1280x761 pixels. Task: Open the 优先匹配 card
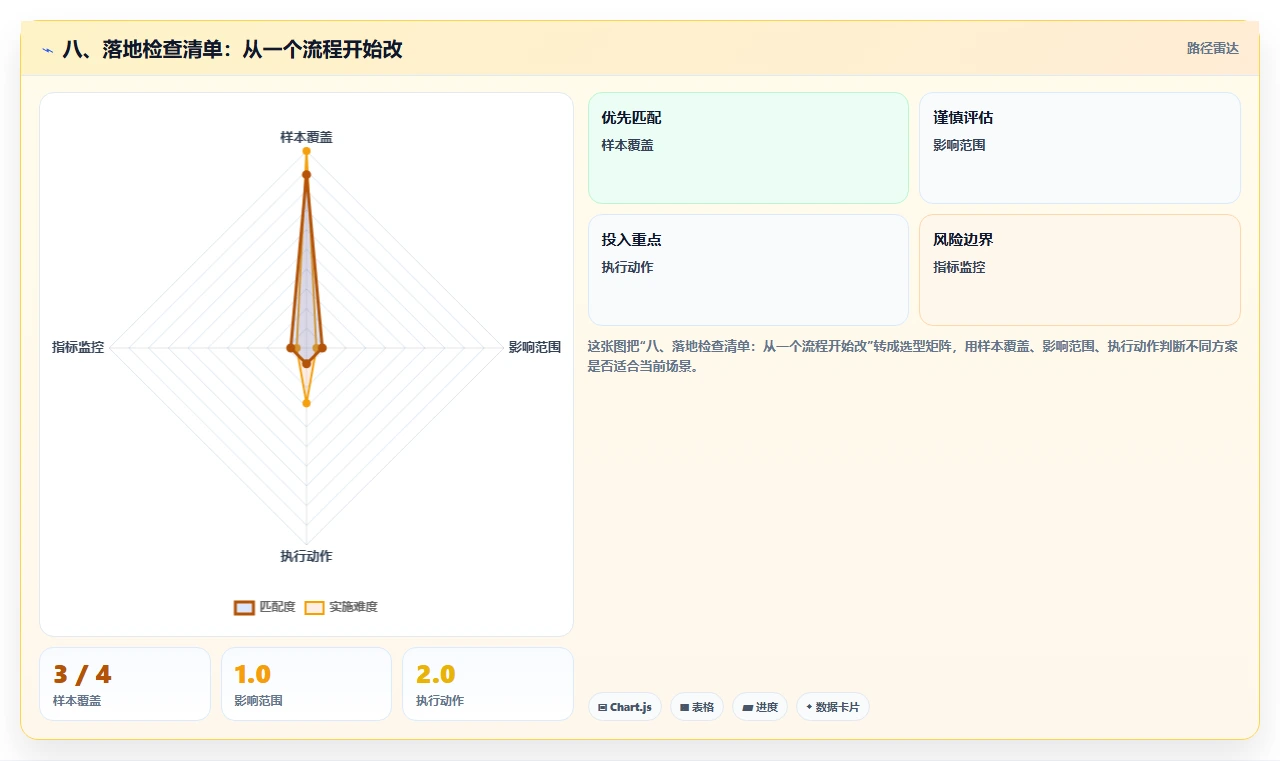click(x=748, y=148)
